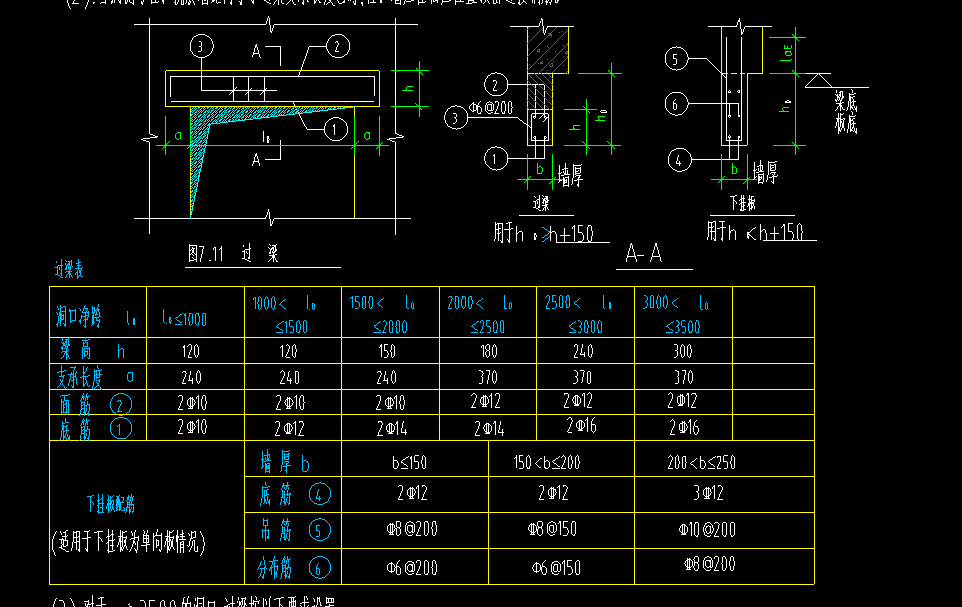Click the 底筋 ④ row label
This screenshot has height=607, width=962.
pos(294,494)
